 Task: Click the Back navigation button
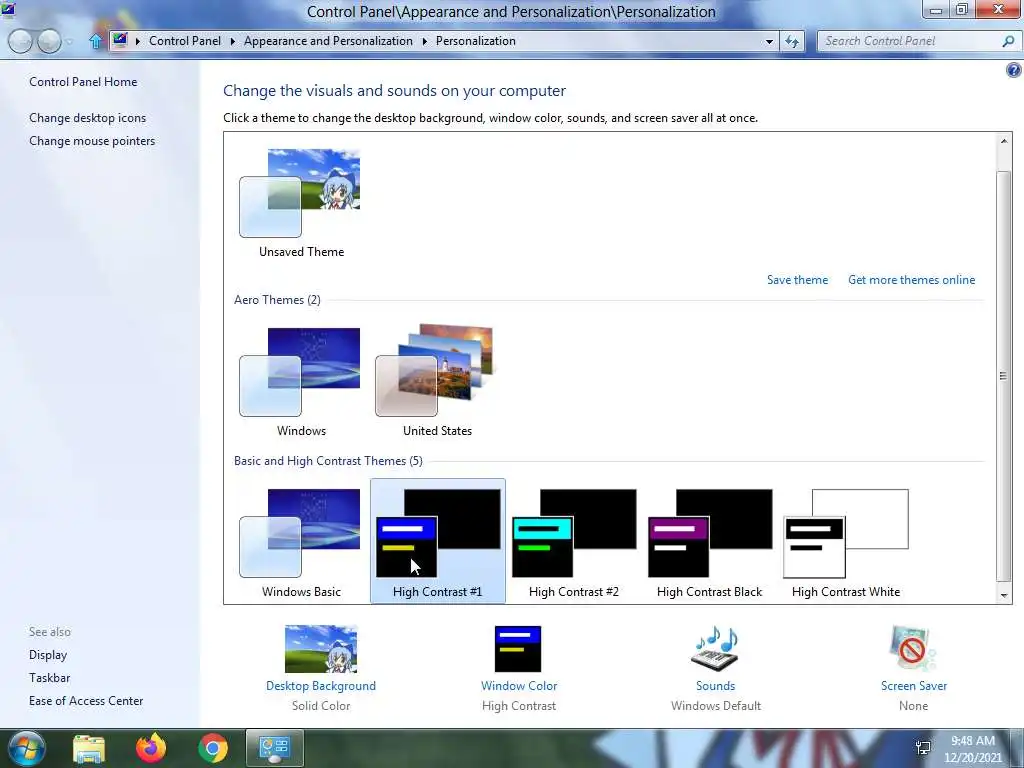click(x=20, y=41)
